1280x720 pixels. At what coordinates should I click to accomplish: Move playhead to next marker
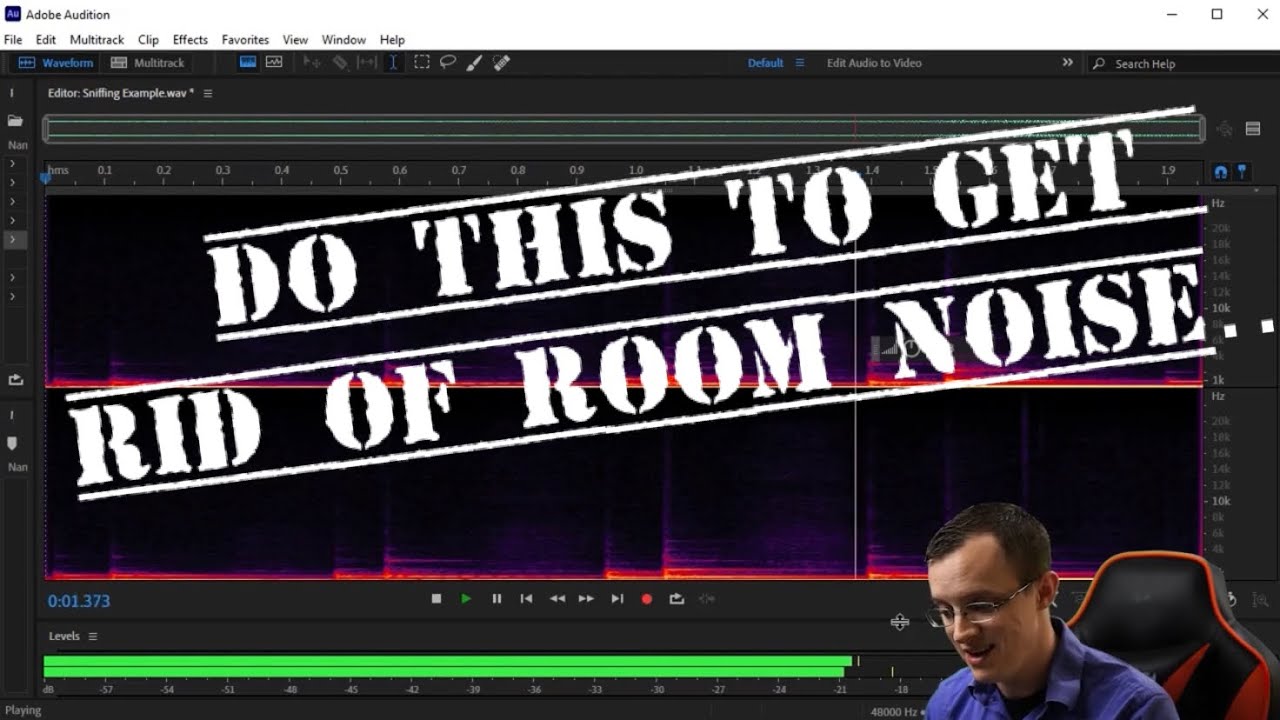pos(617,599)
